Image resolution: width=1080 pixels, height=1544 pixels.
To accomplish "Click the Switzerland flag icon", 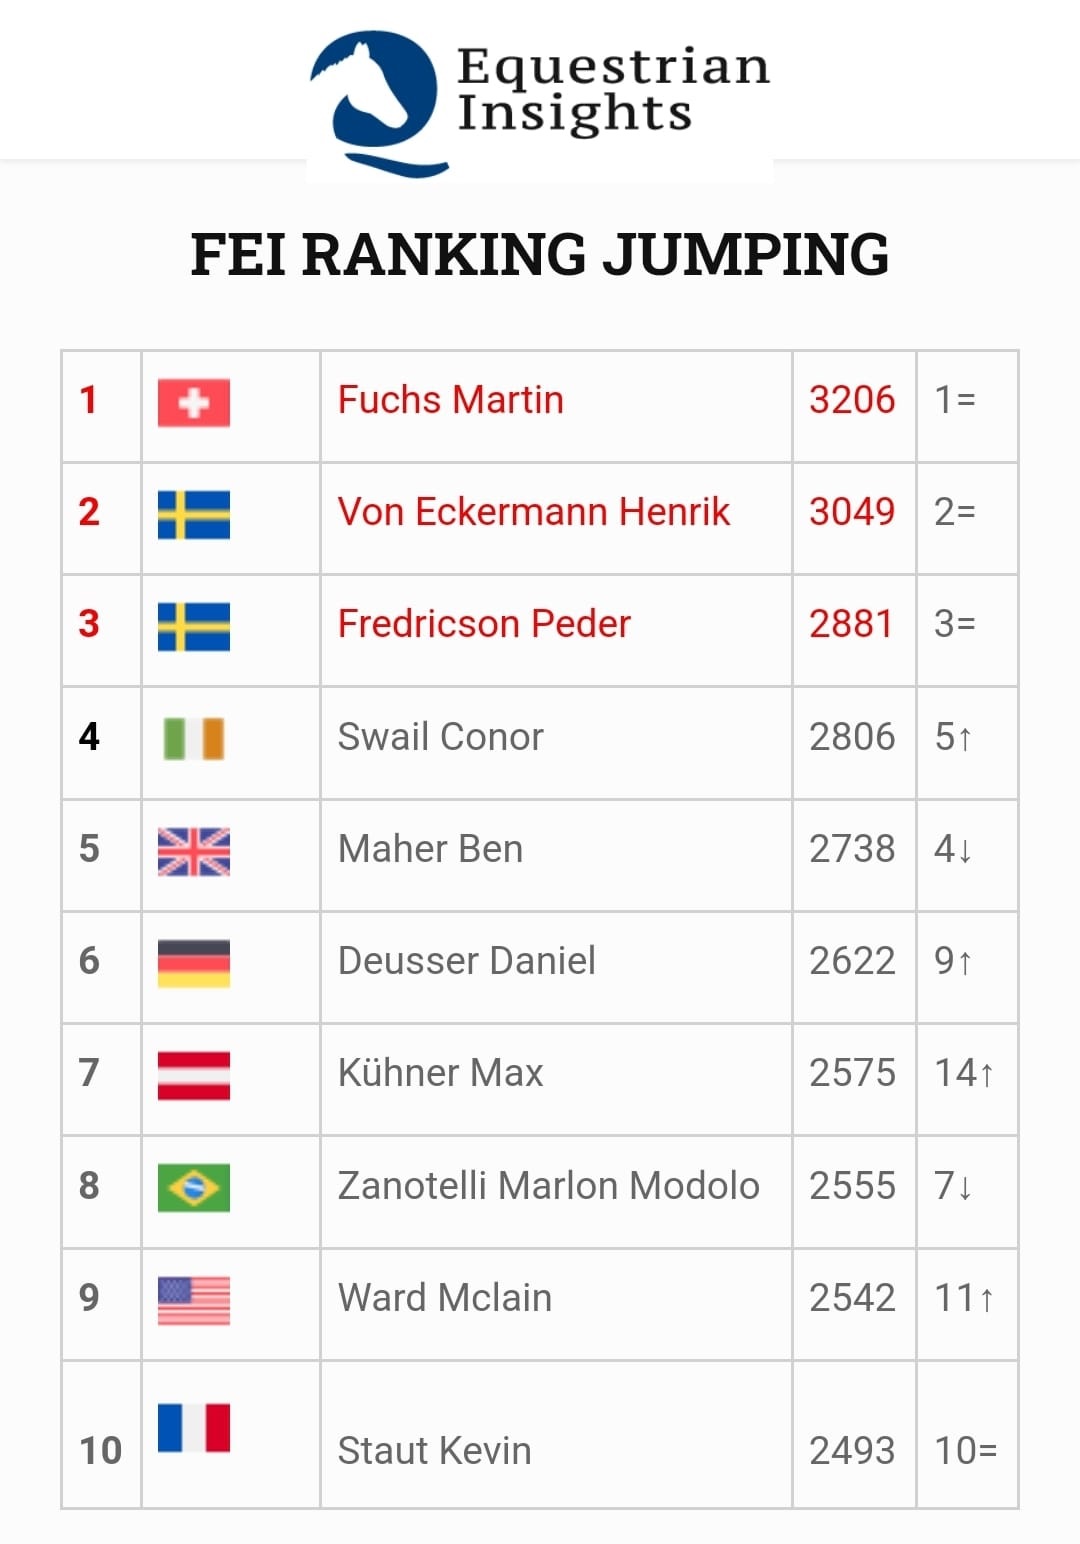I will (194, 402).
